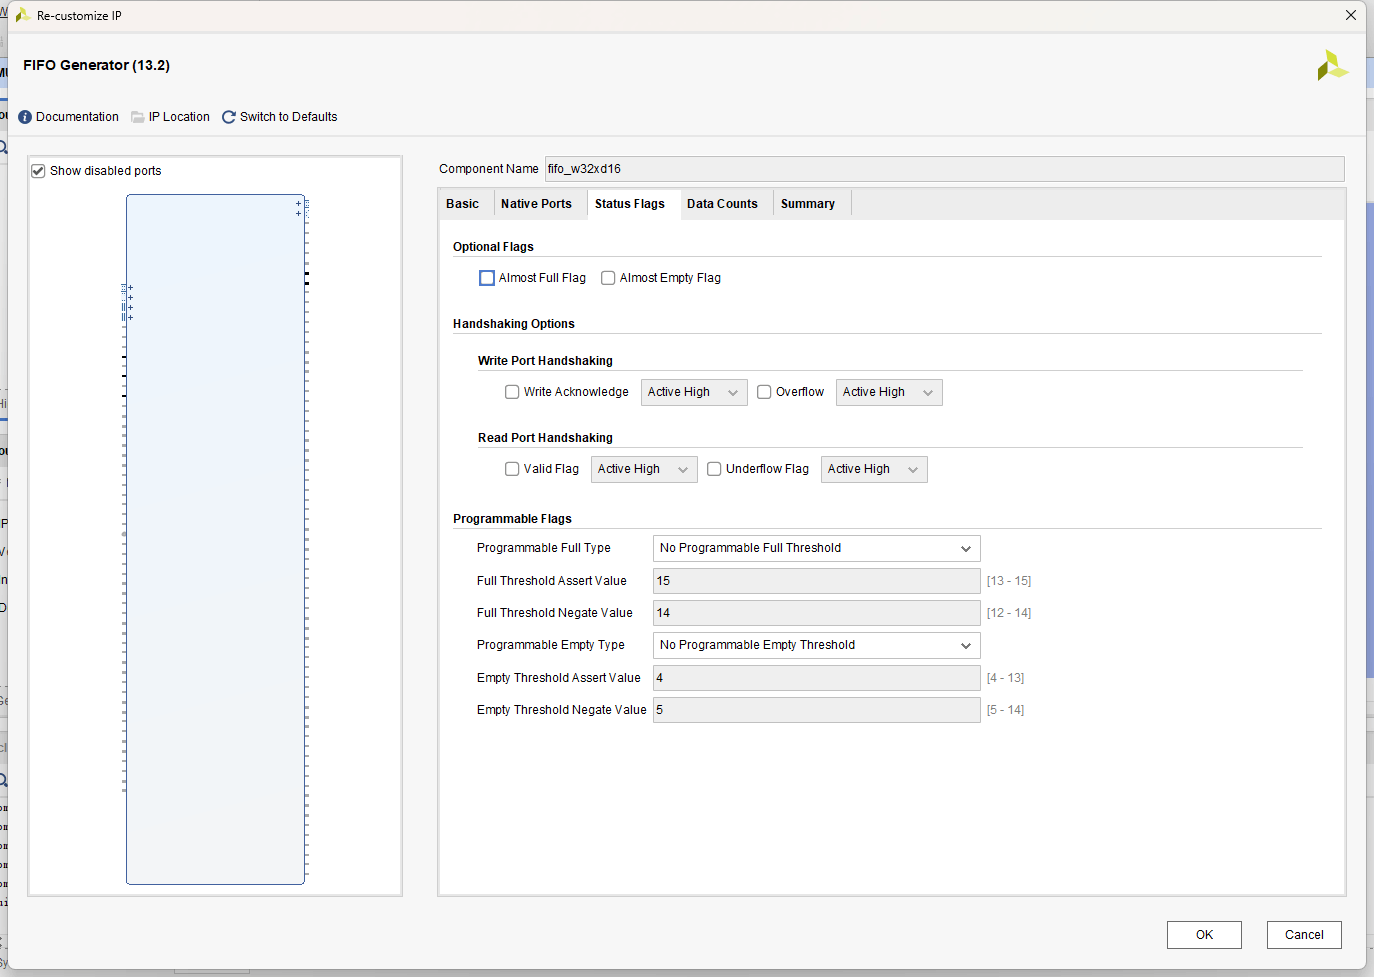This screenshot has height=977, width=1374.
Task: Click the Switch to Defaults refresh icon
Action: [229, 117]
